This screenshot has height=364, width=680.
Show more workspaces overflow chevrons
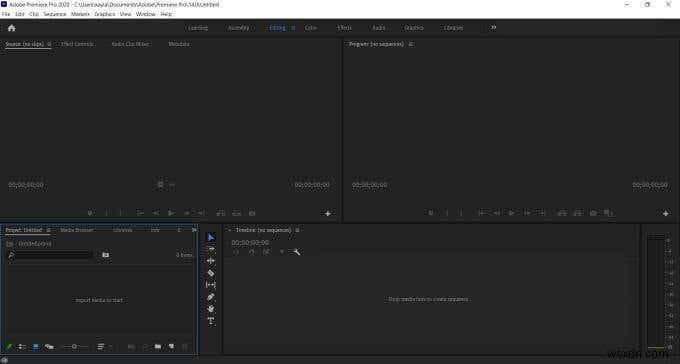493,28
